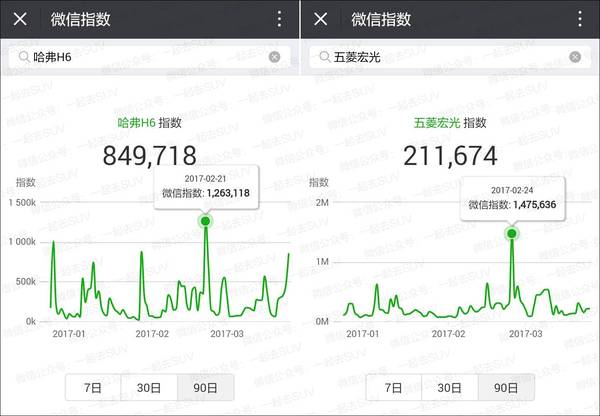Tap the search magnifier next to 五菱宏光
Image resolution: width=600 pixels, height=416 pixels.
(x=324, y=57)
